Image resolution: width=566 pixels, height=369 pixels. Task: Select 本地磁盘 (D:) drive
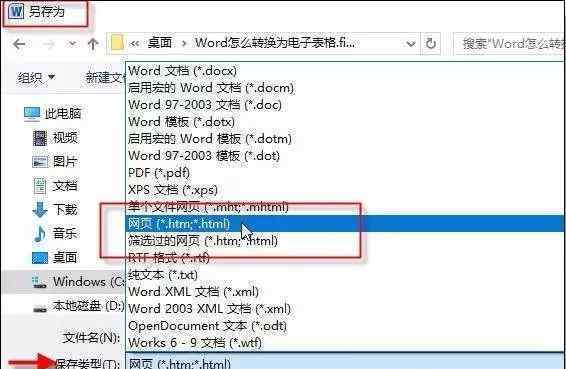[x=88, y=306]
